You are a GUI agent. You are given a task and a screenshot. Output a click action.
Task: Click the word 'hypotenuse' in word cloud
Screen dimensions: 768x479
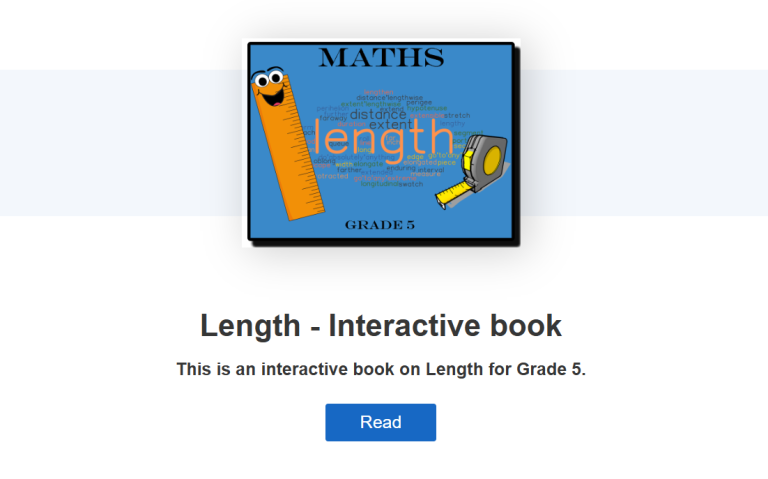coord(427,108)
